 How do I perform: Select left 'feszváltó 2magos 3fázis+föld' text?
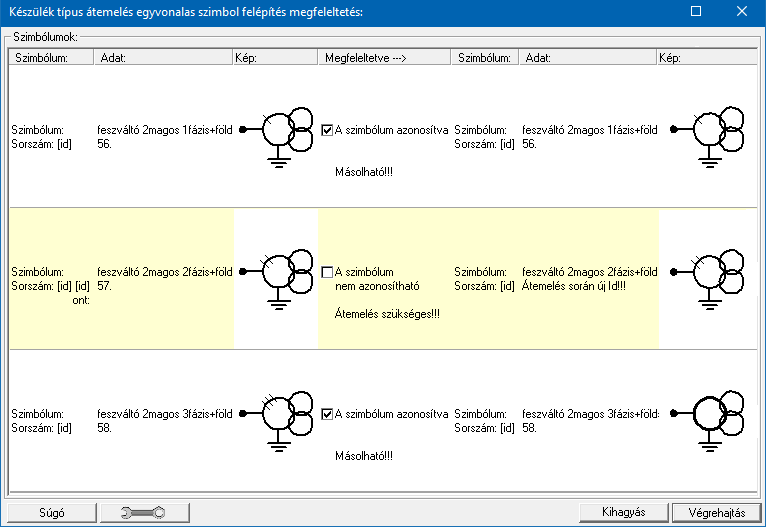165,414
